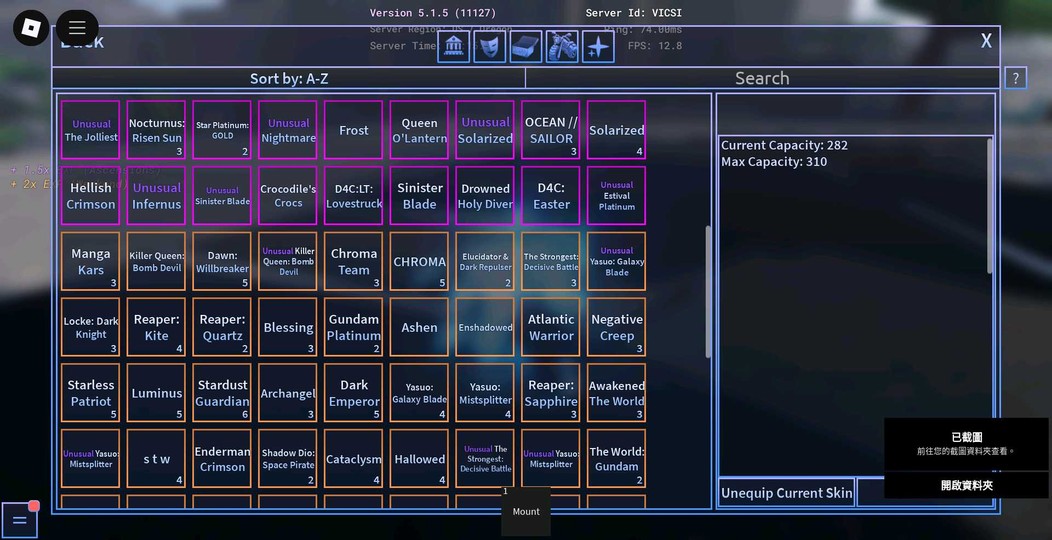Open the hamburger menu beside the Roblox logo
1052x540 pixels.
coord(77,28)
